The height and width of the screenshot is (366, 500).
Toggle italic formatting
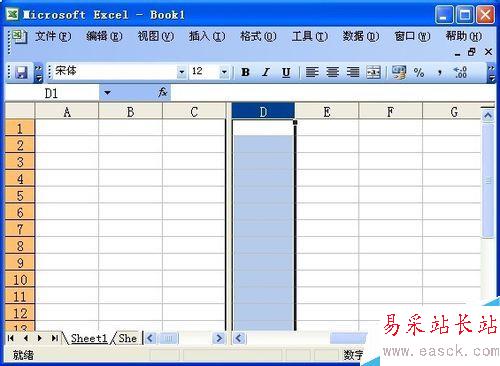click(266, 72)
